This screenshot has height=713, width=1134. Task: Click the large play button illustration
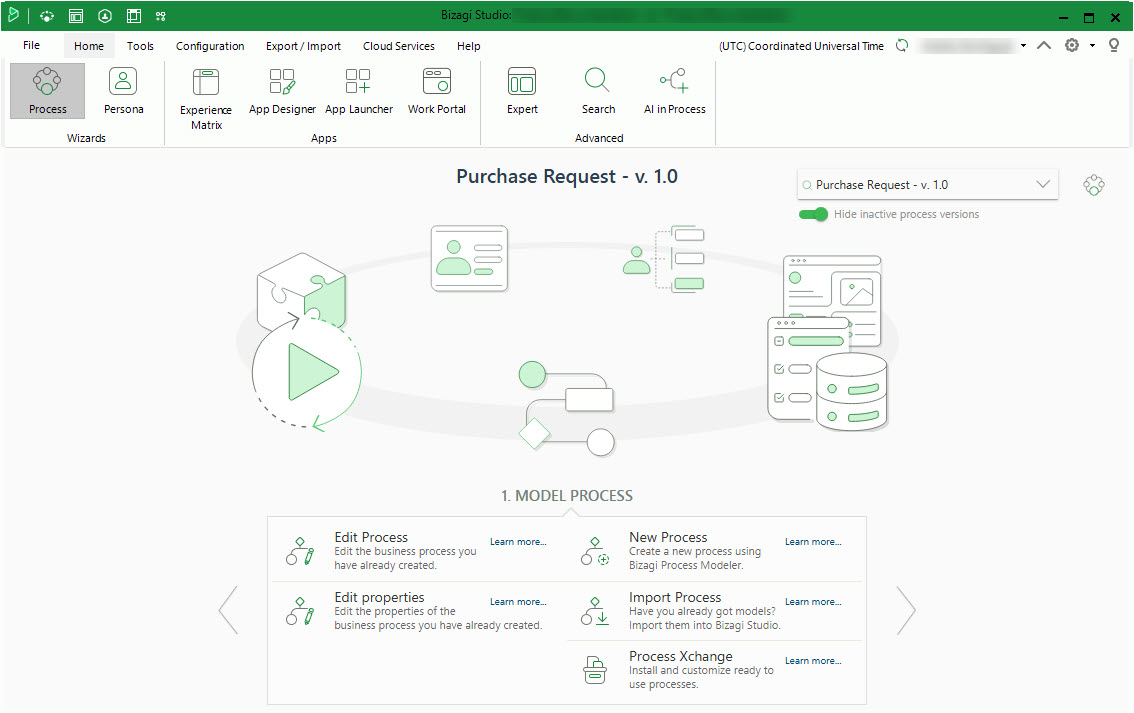tap(307, 372)
